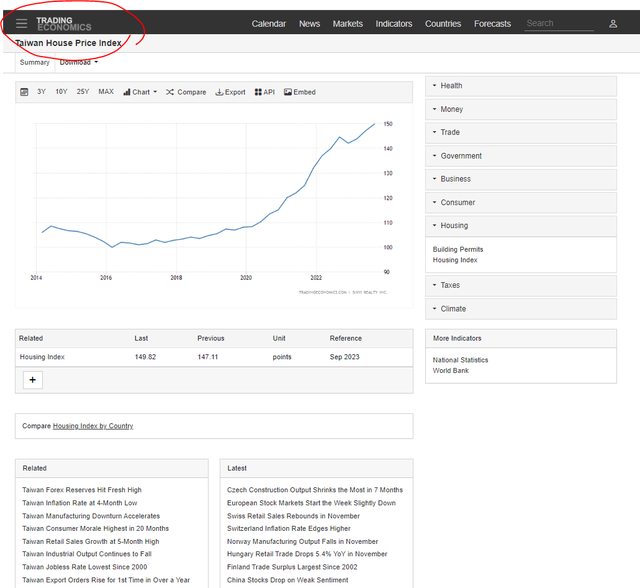Viewport: 640px width, 588px height.
Task: Click the Search input field
Action: tap(558, 23)
